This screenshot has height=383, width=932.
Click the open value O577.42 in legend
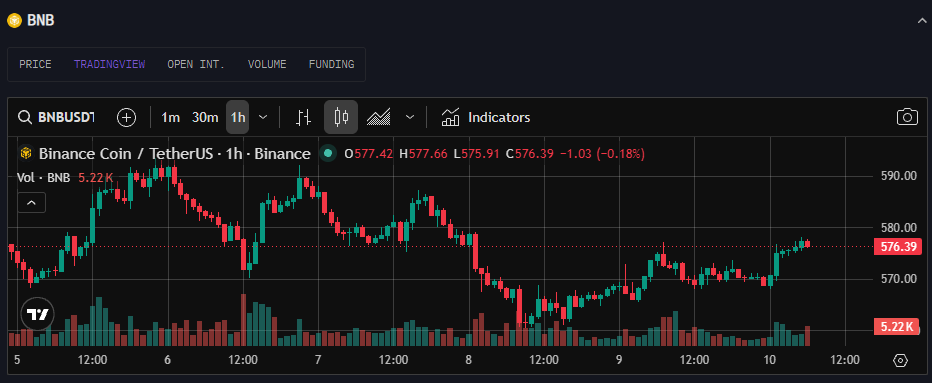tap(369, 153)
